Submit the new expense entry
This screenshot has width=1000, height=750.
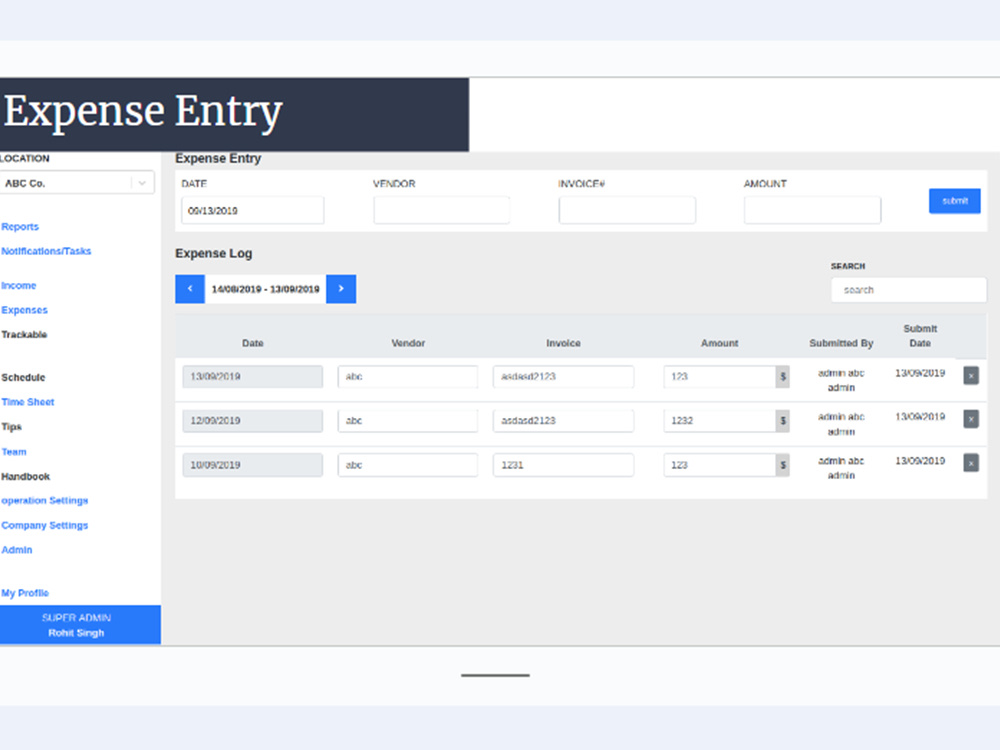(x=954, y=200)
